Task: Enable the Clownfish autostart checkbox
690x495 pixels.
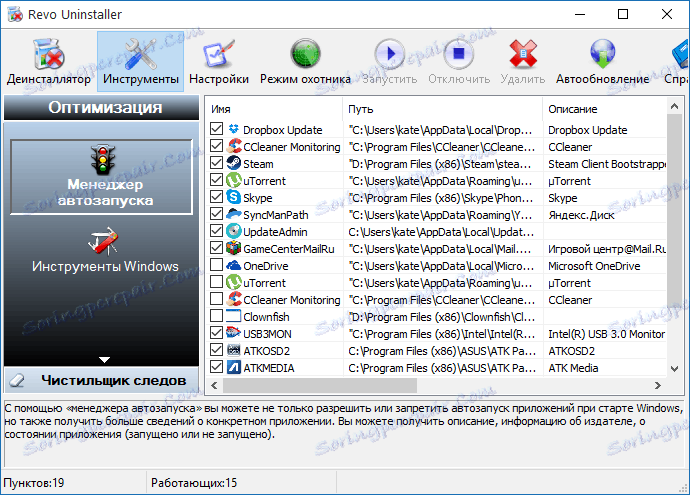Action: click(216, 316)
